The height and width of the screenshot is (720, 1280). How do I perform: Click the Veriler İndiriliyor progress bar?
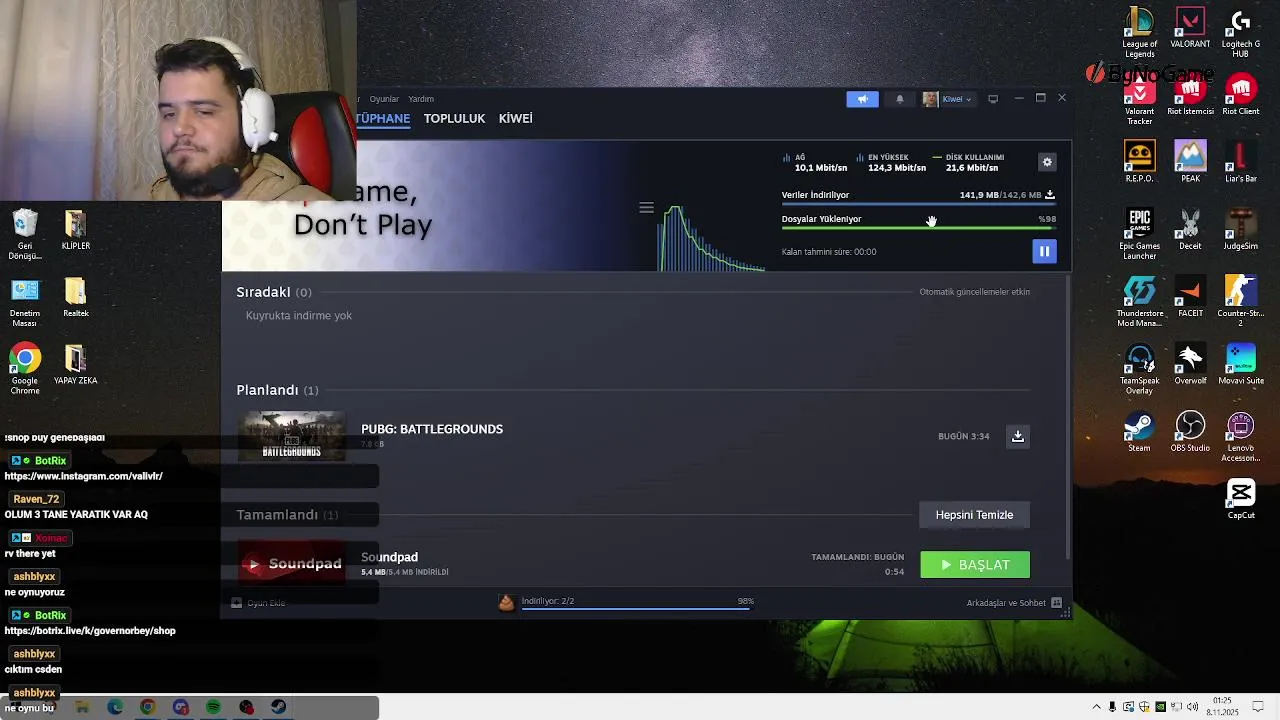pos(918,204)
